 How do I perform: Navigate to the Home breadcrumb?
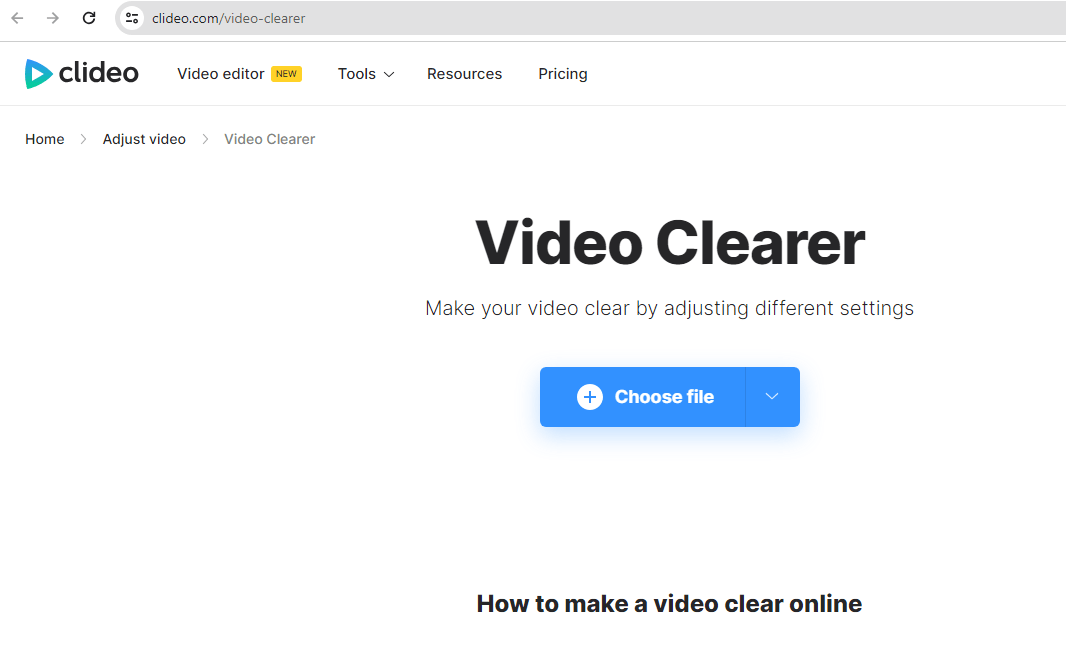44,138
